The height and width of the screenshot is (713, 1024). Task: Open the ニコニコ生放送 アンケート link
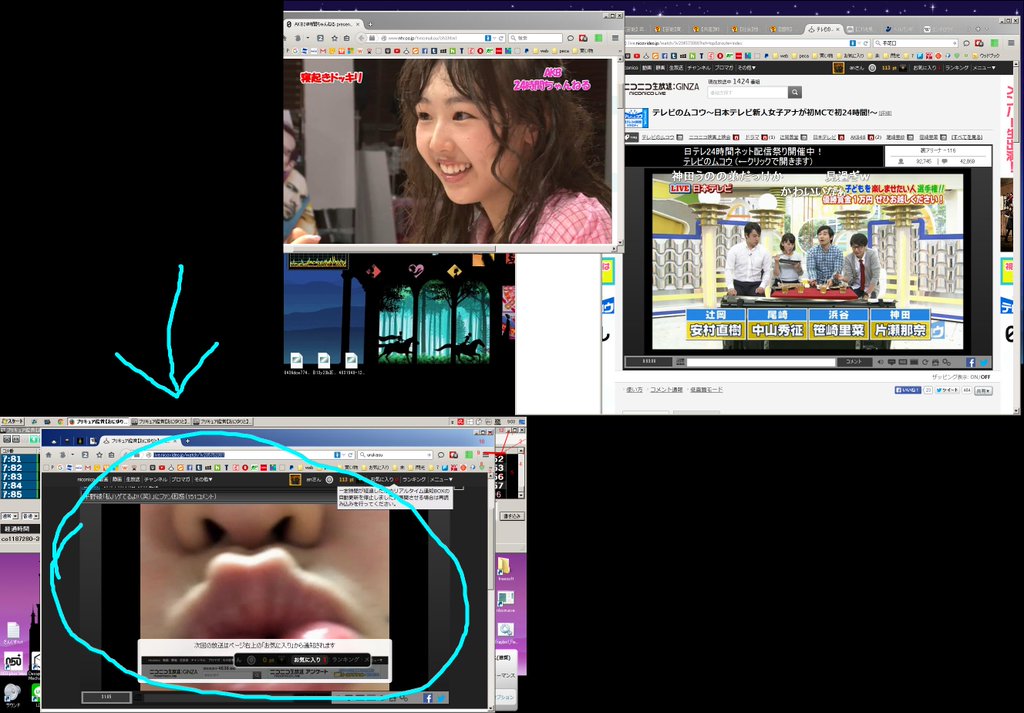coord(299,671)
